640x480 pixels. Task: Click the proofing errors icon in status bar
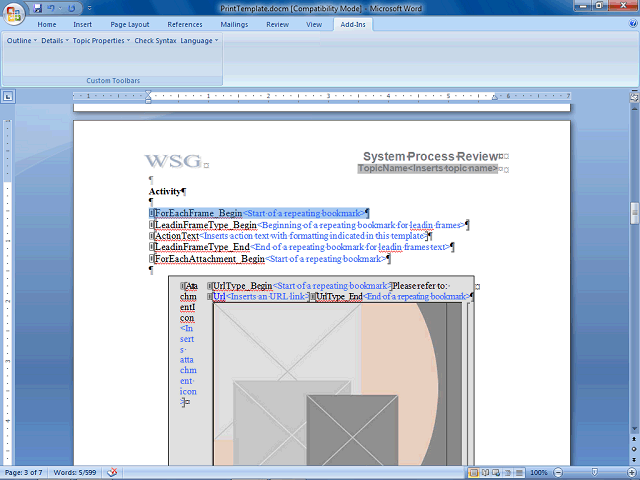click(x=112, y=473)
